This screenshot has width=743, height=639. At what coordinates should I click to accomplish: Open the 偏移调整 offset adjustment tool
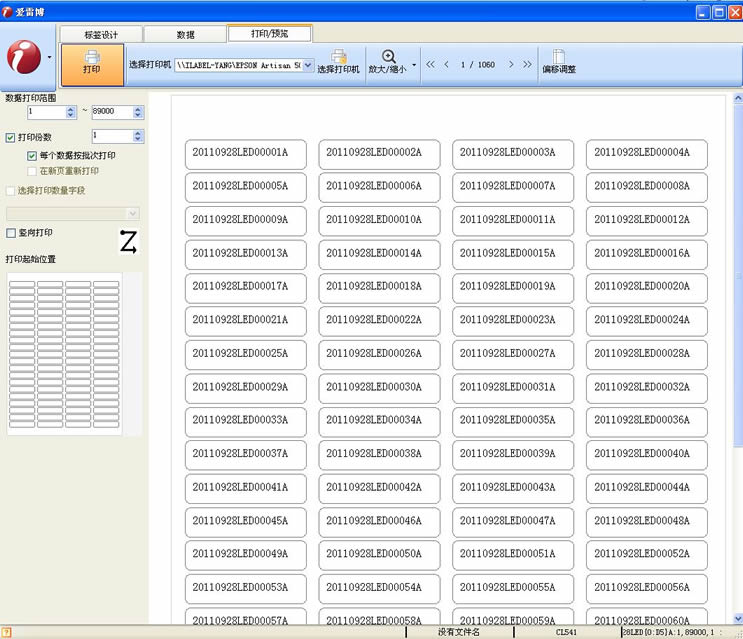click(559, 62)
